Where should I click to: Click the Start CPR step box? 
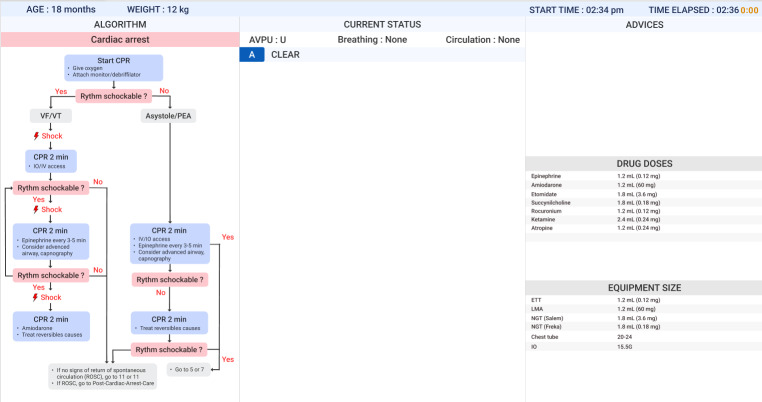(114, 68)
